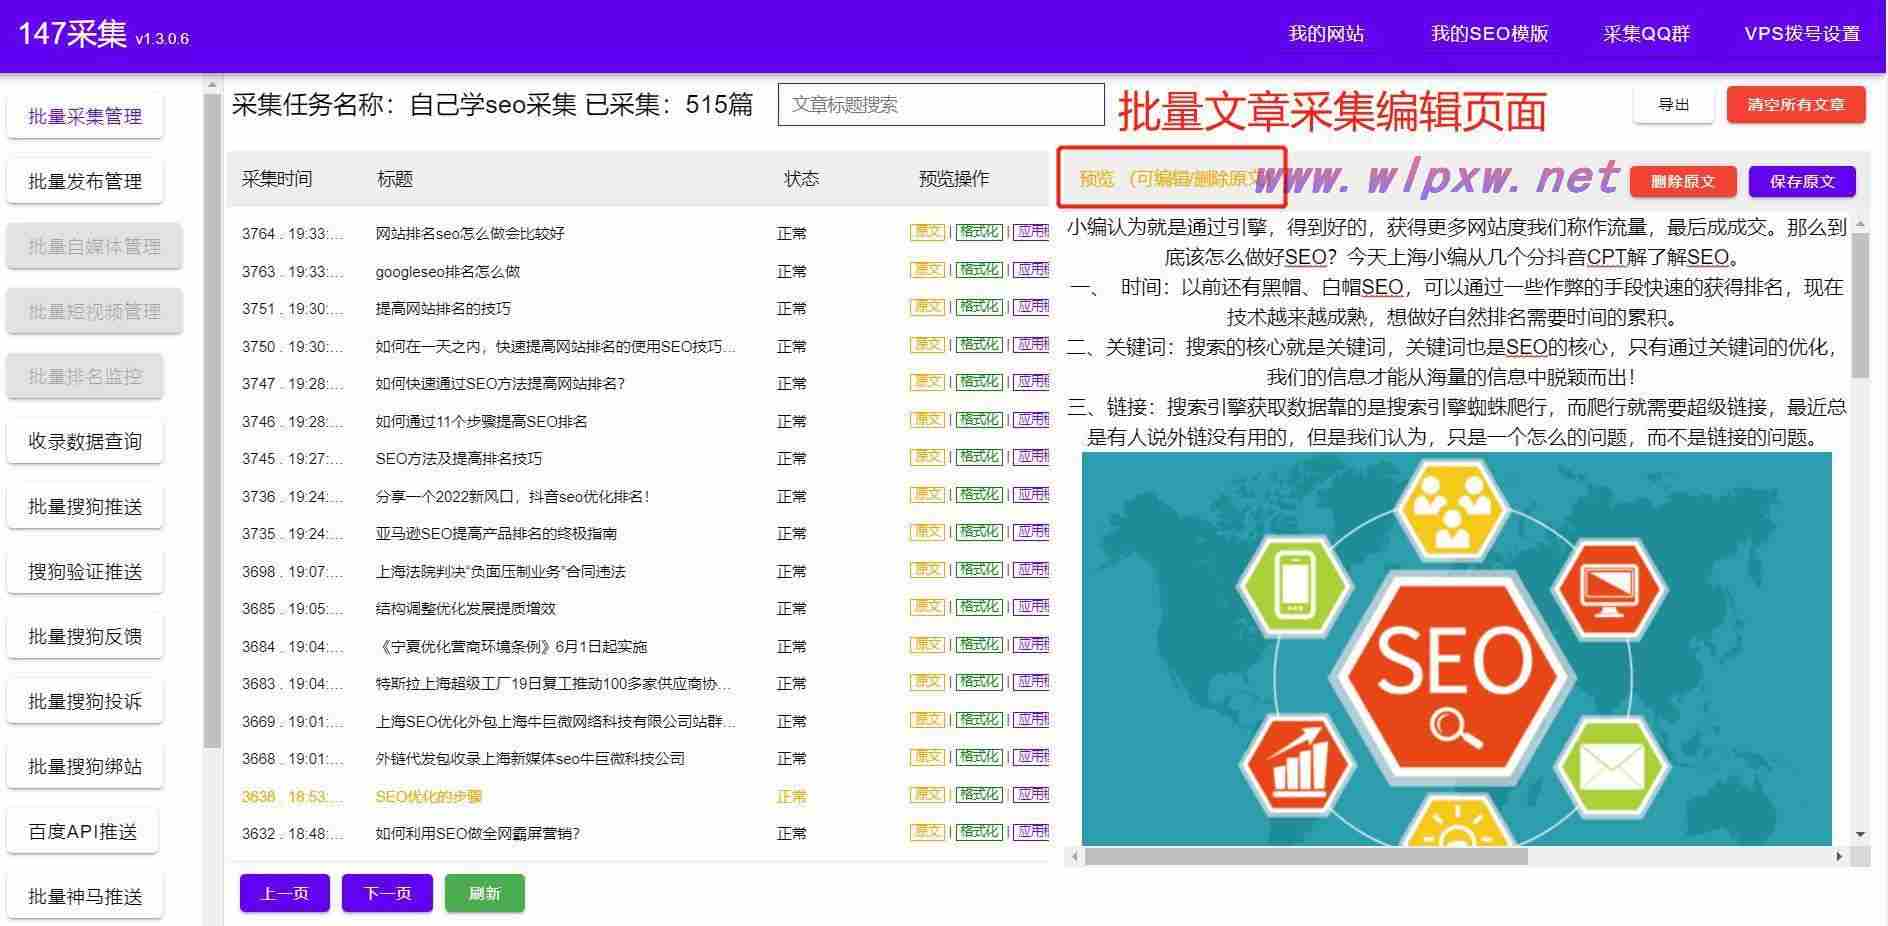The image size is (1888, 926).
Task: Open 批量搜狗推送
Action: 85,506
